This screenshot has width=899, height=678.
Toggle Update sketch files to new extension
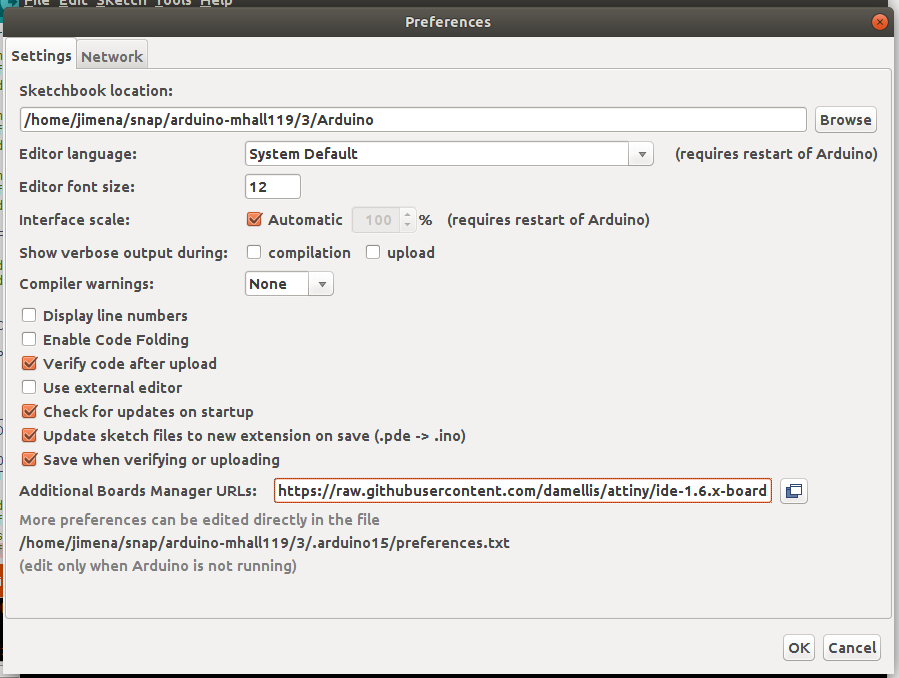pyautogui.click(x=29, y=436)
